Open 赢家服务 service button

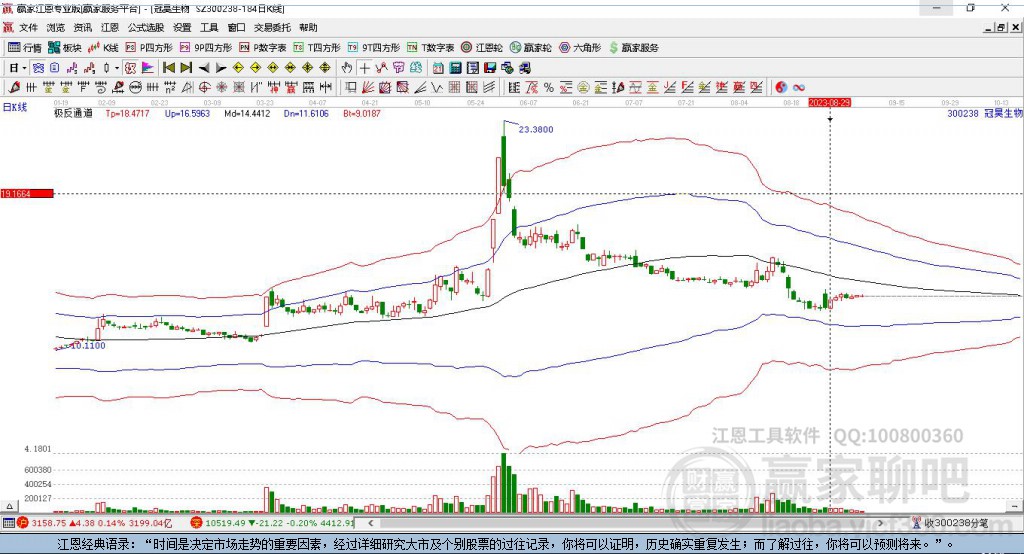(633, 48)
